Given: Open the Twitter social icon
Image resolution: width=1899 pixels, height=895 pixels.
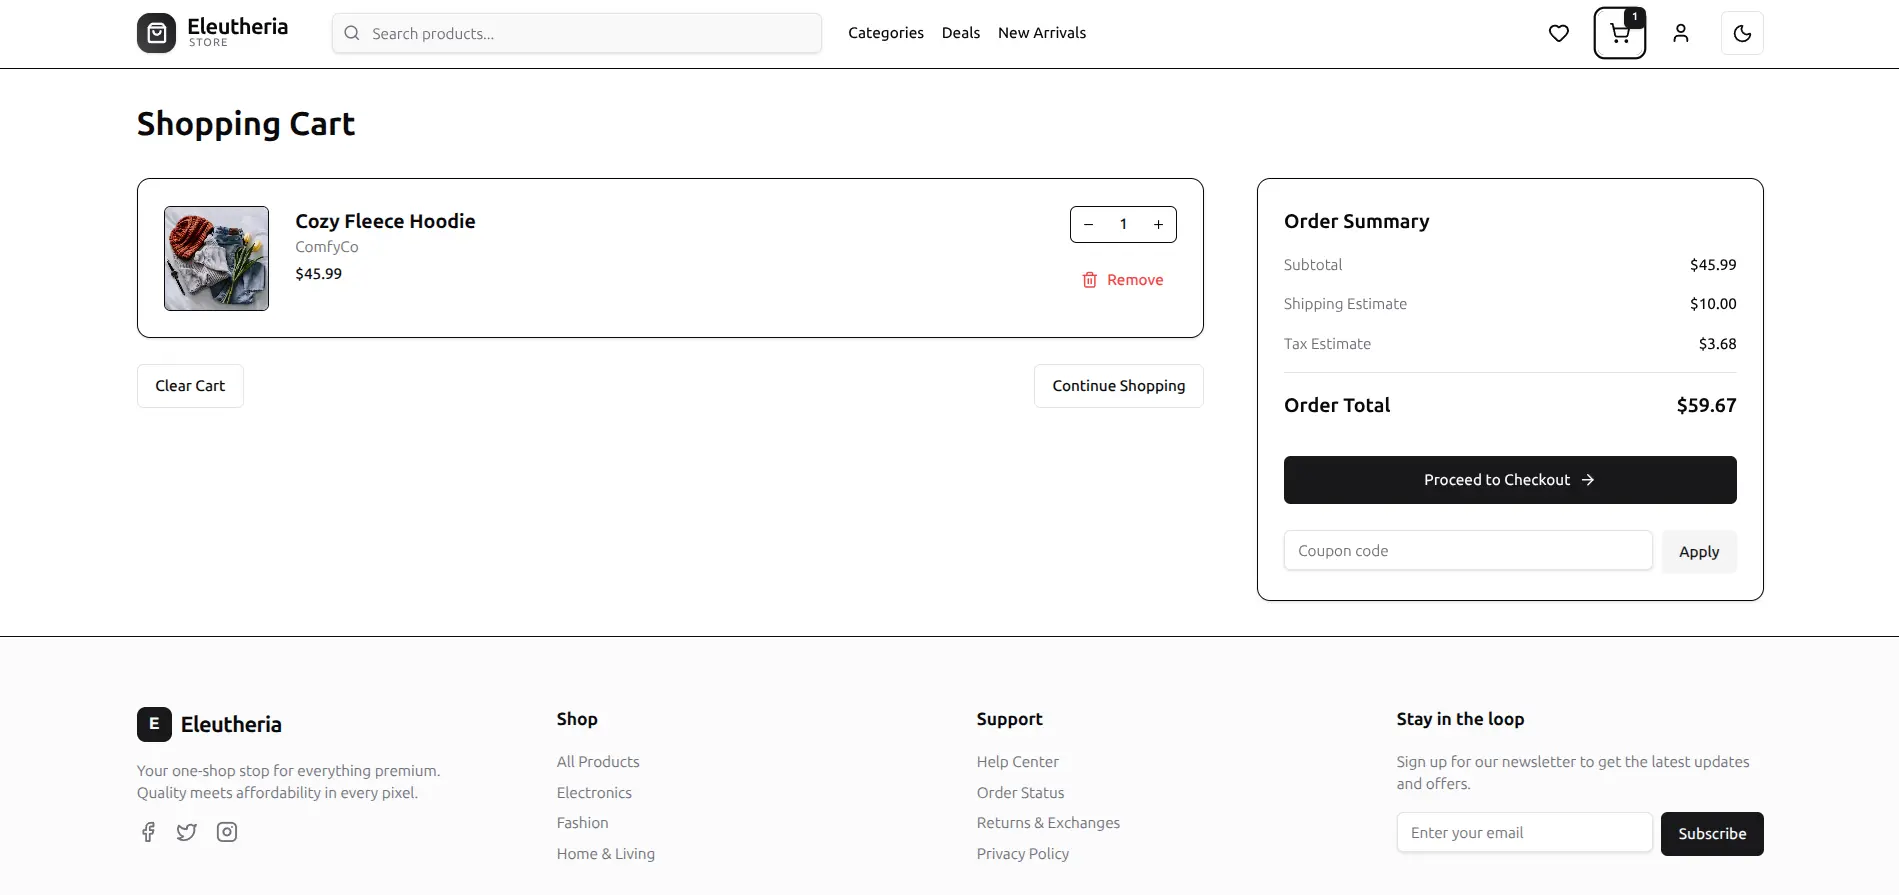Looking at the screenshot, I should [x=187, y=832].
